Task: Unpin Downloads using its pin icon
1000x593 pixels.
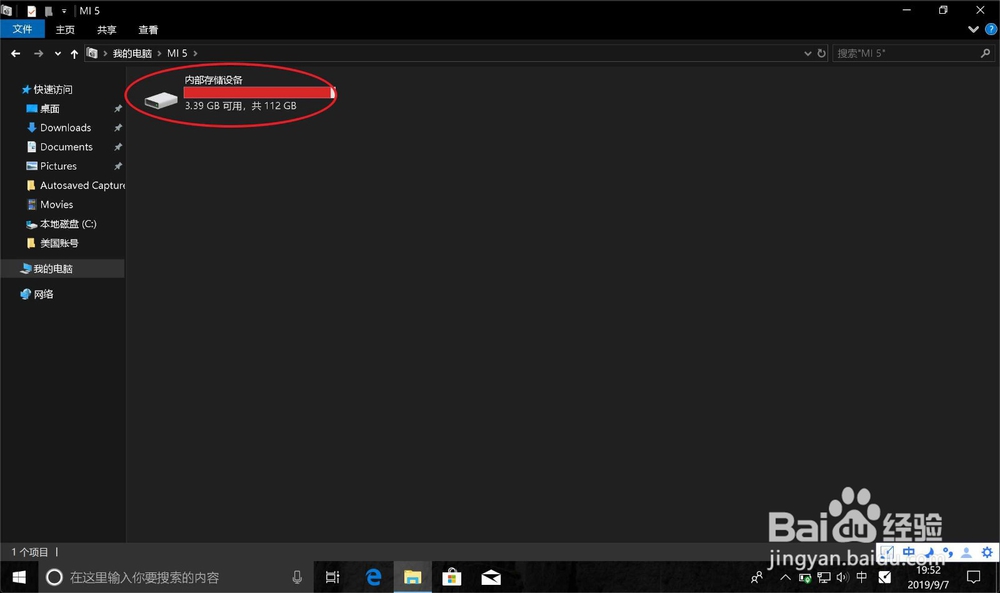Action: 117,128
